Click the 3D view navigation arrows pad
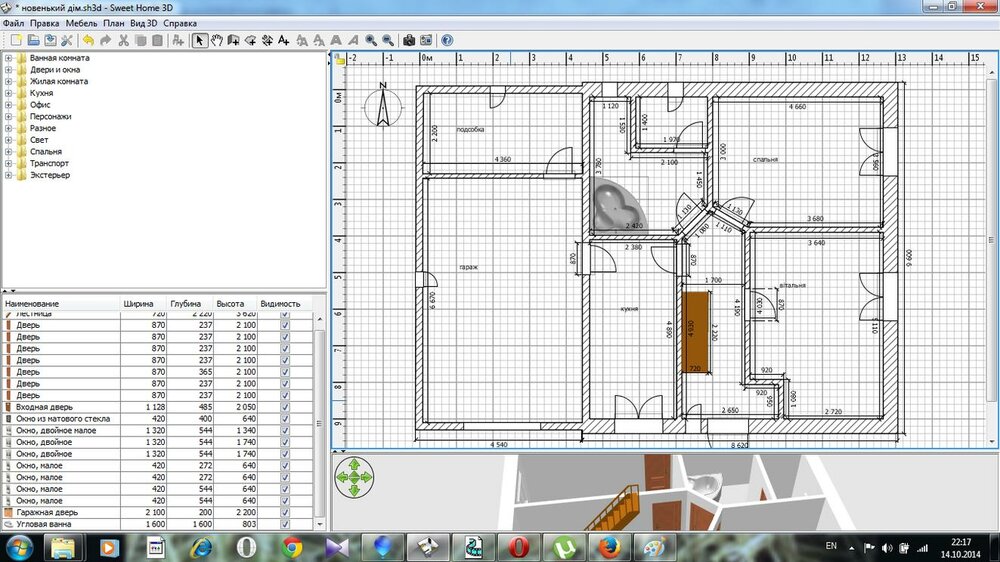1000x562 pixels. point(353,477)
